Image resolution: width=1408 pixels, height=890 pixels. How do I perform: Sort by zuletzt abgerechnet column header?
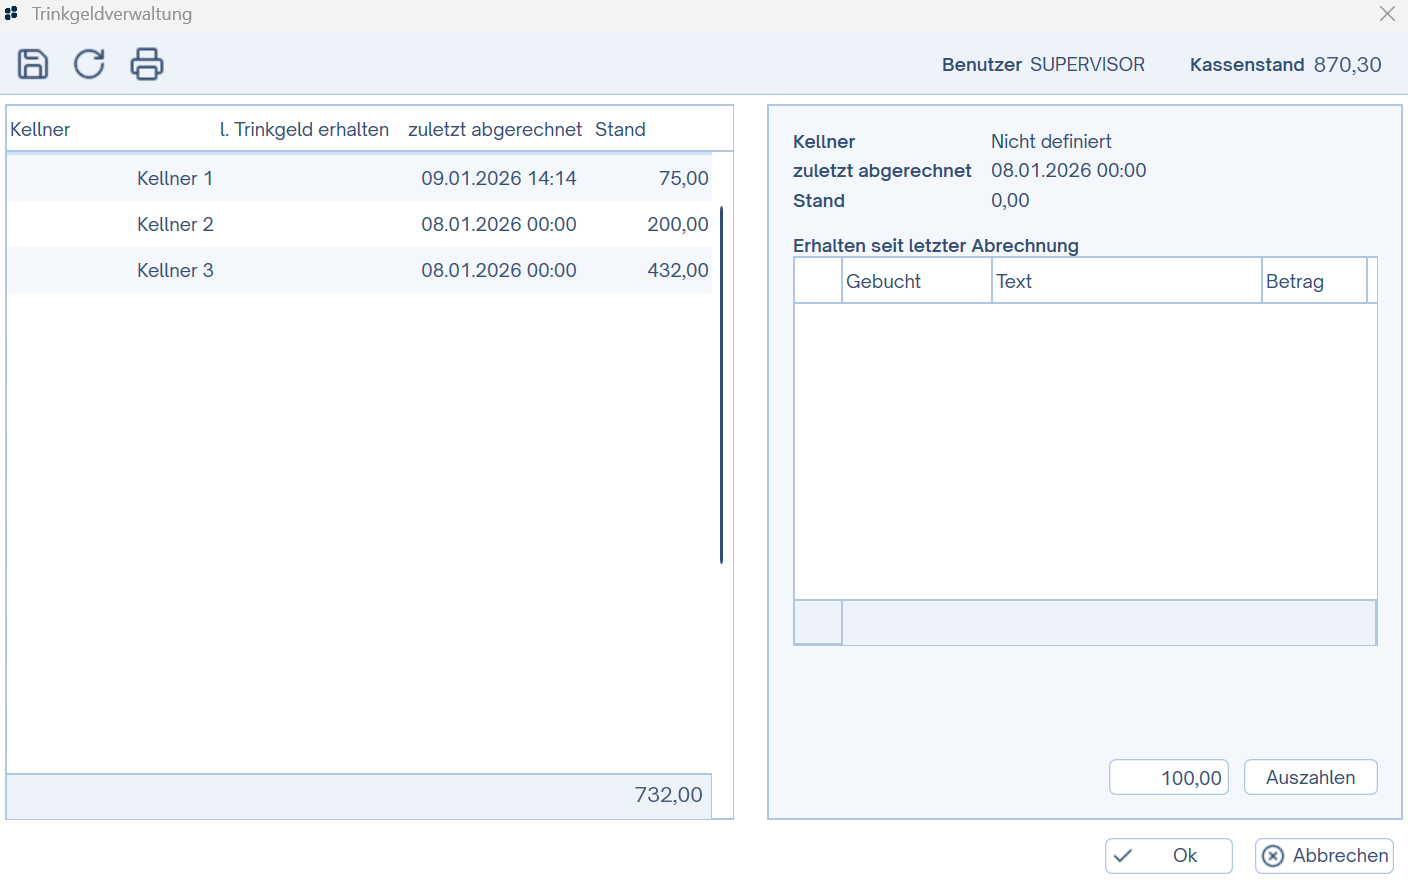(494, 129)
